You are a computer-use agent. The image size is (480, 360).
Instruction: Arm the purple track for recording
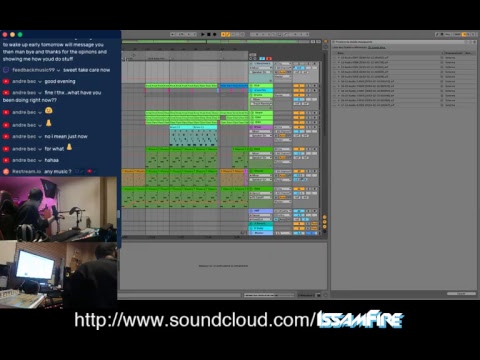pos(314,127)
